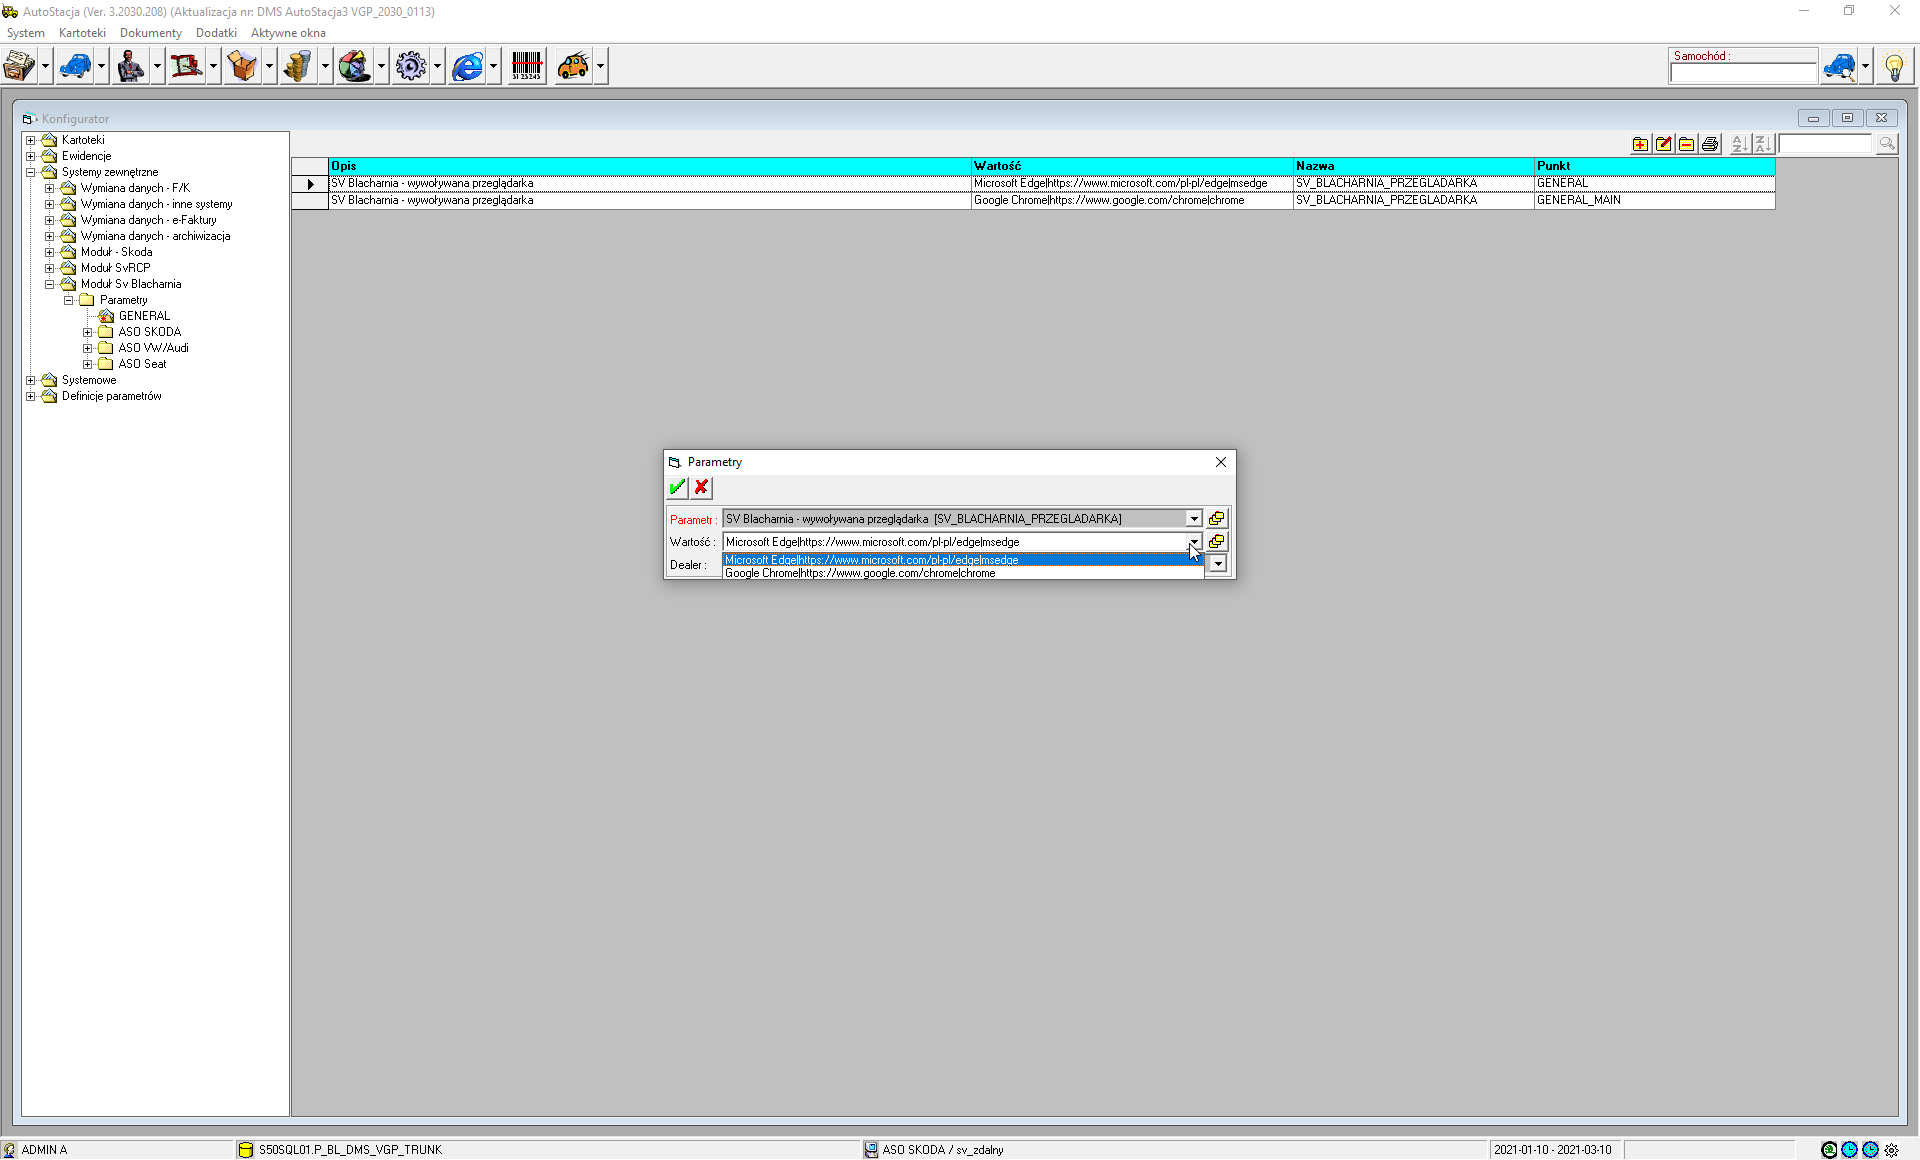Cancel with red X in Parametry dialog
This screenshot has height=1160, width=1920.
click(702, 487)
